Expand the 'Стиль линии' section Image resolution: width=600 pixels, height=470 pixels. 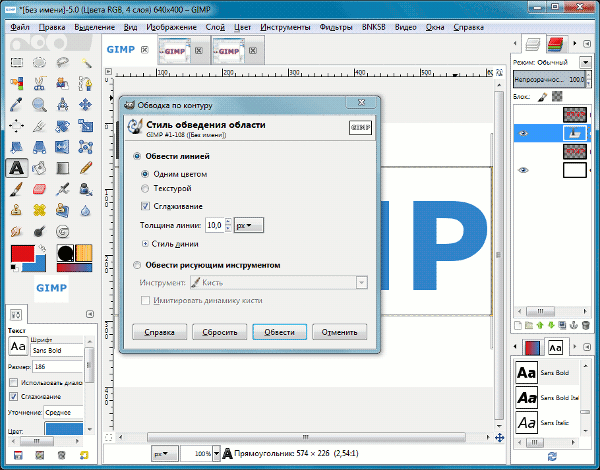pyautogui.click(x=145, y=244)
